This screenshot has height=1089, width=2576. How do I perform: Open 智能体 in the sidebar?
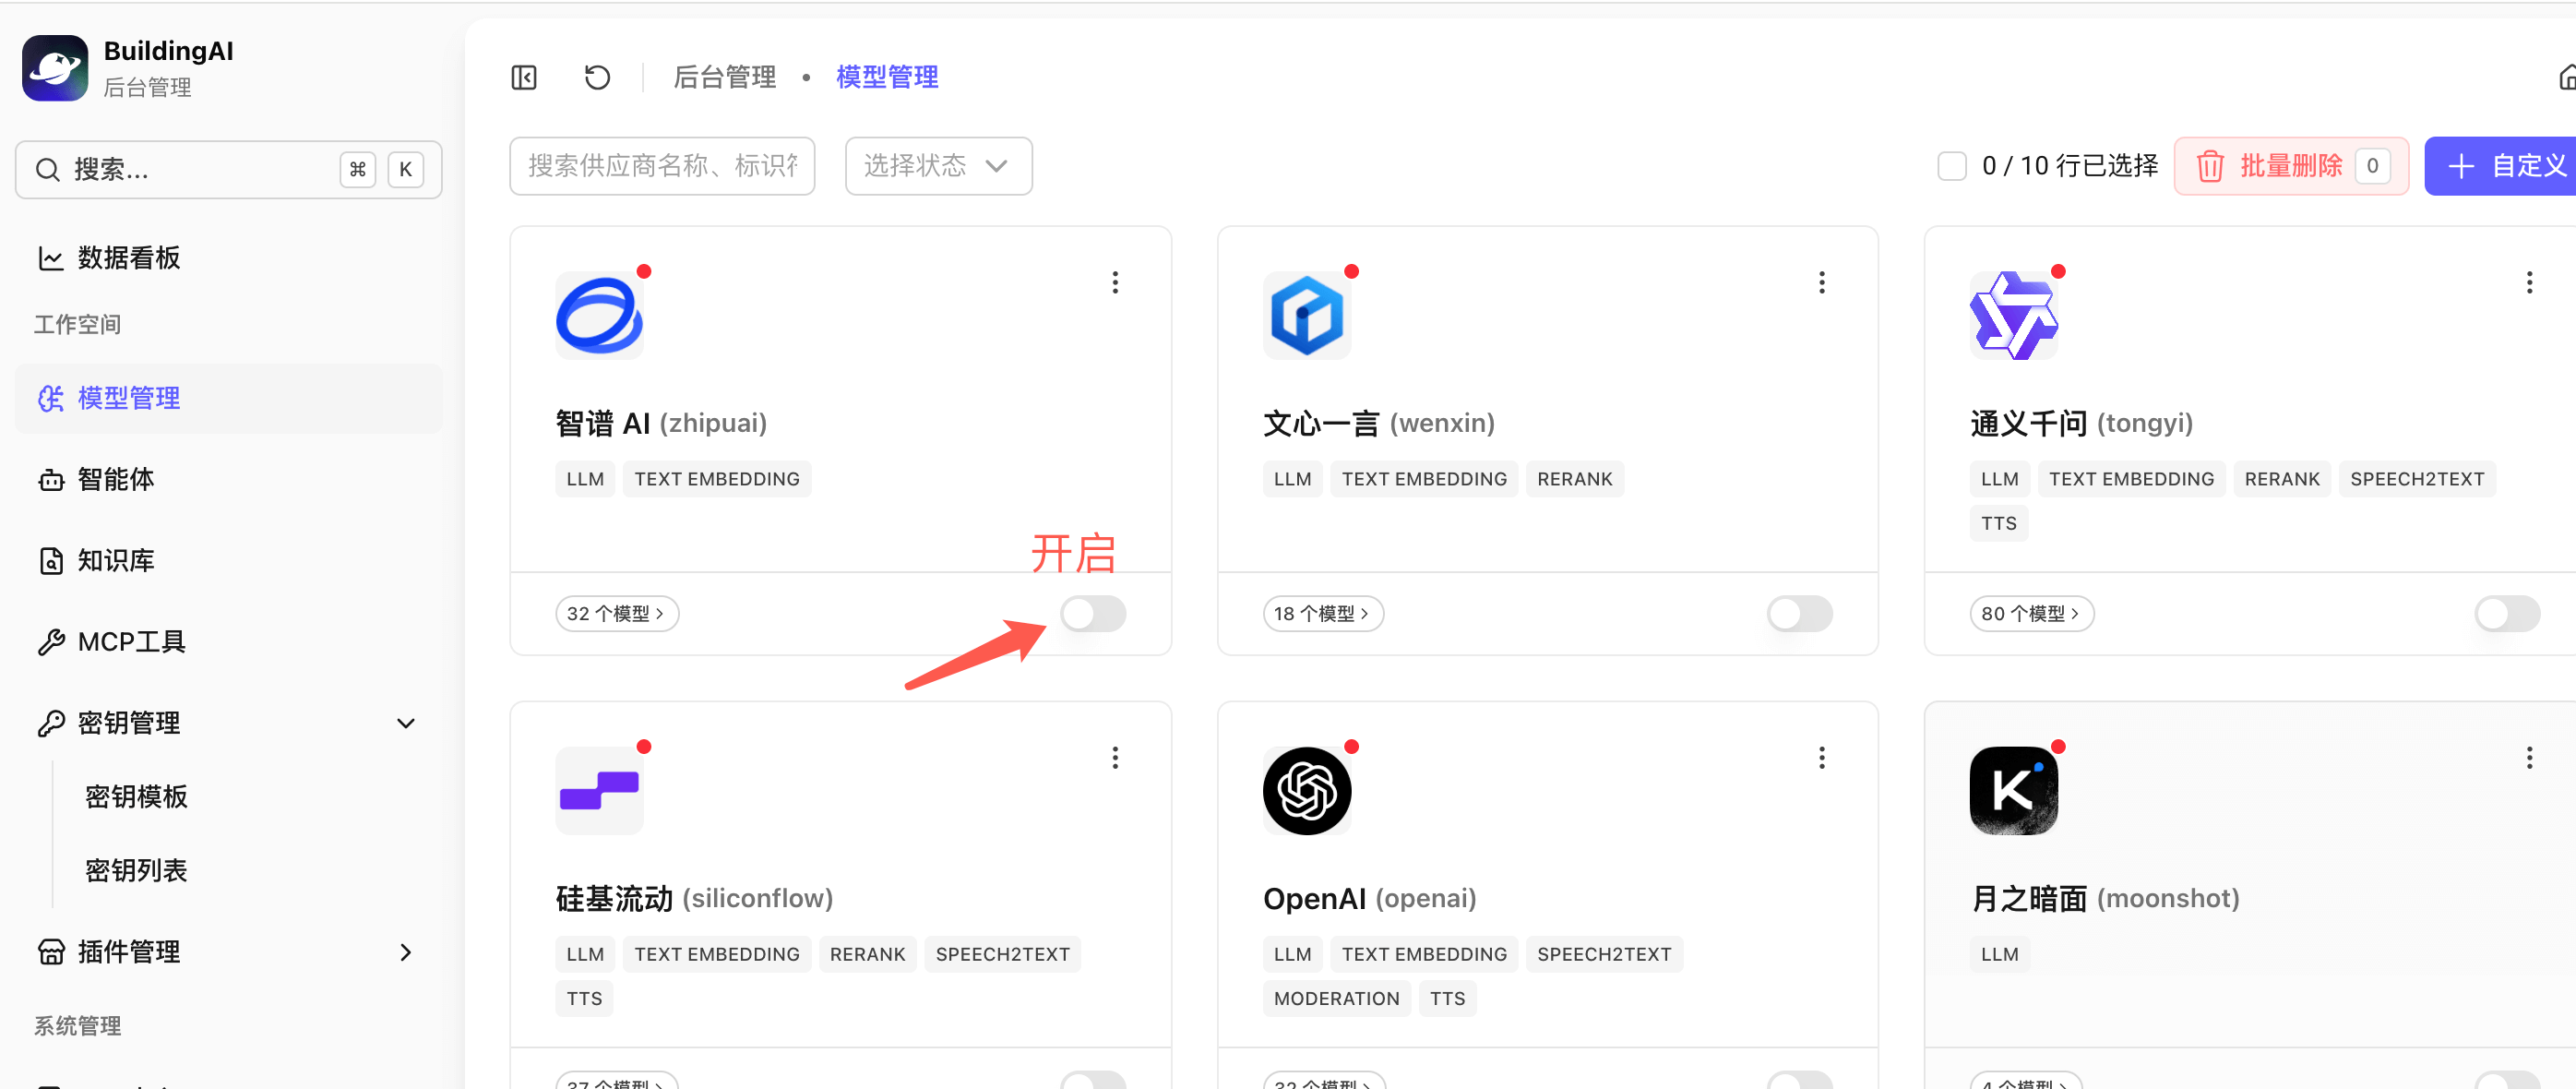(117, 479)
